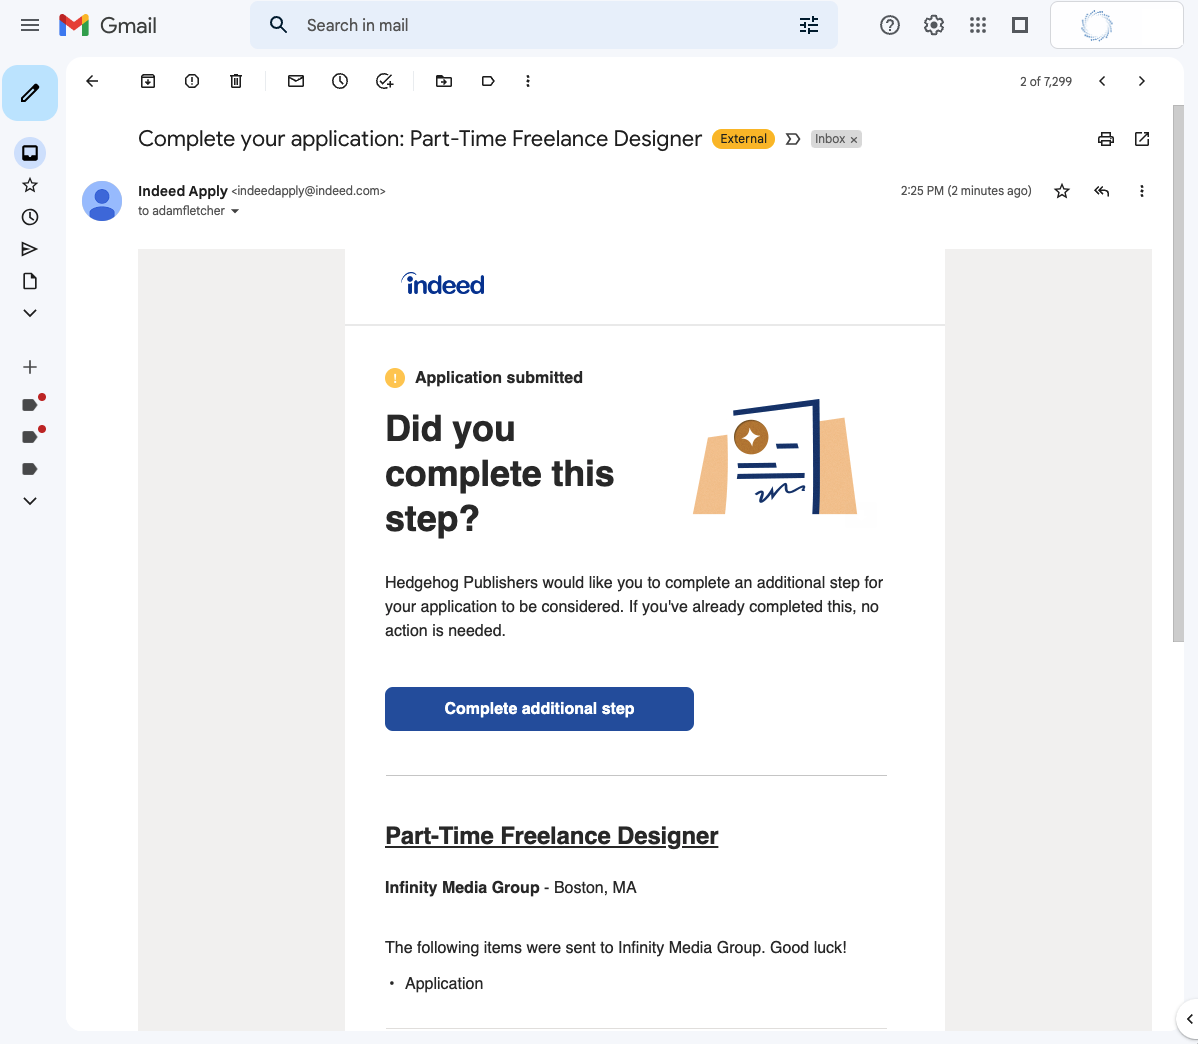Click the Compose pencil button
The height and width of the screenshot is (1044, 1198).
30,93
